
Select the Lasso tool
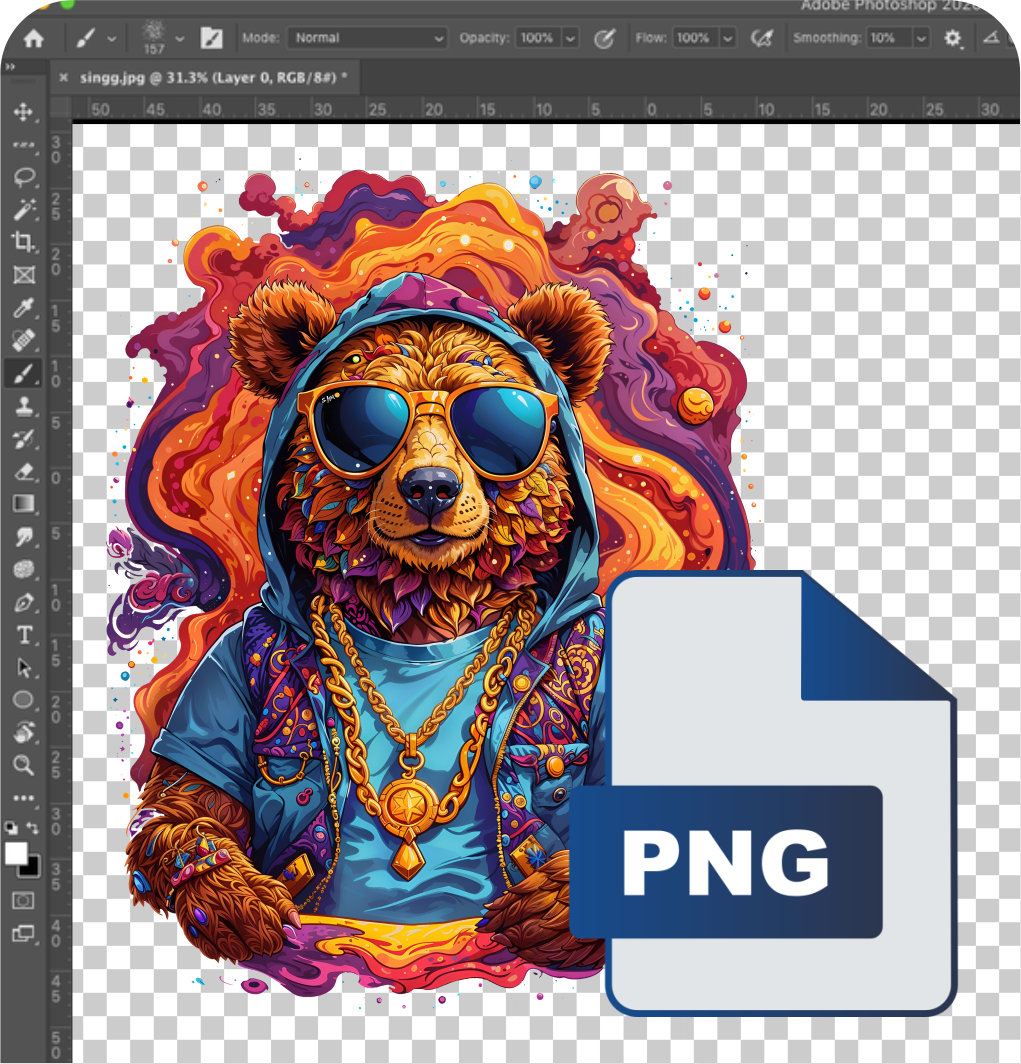coord(24,177)
